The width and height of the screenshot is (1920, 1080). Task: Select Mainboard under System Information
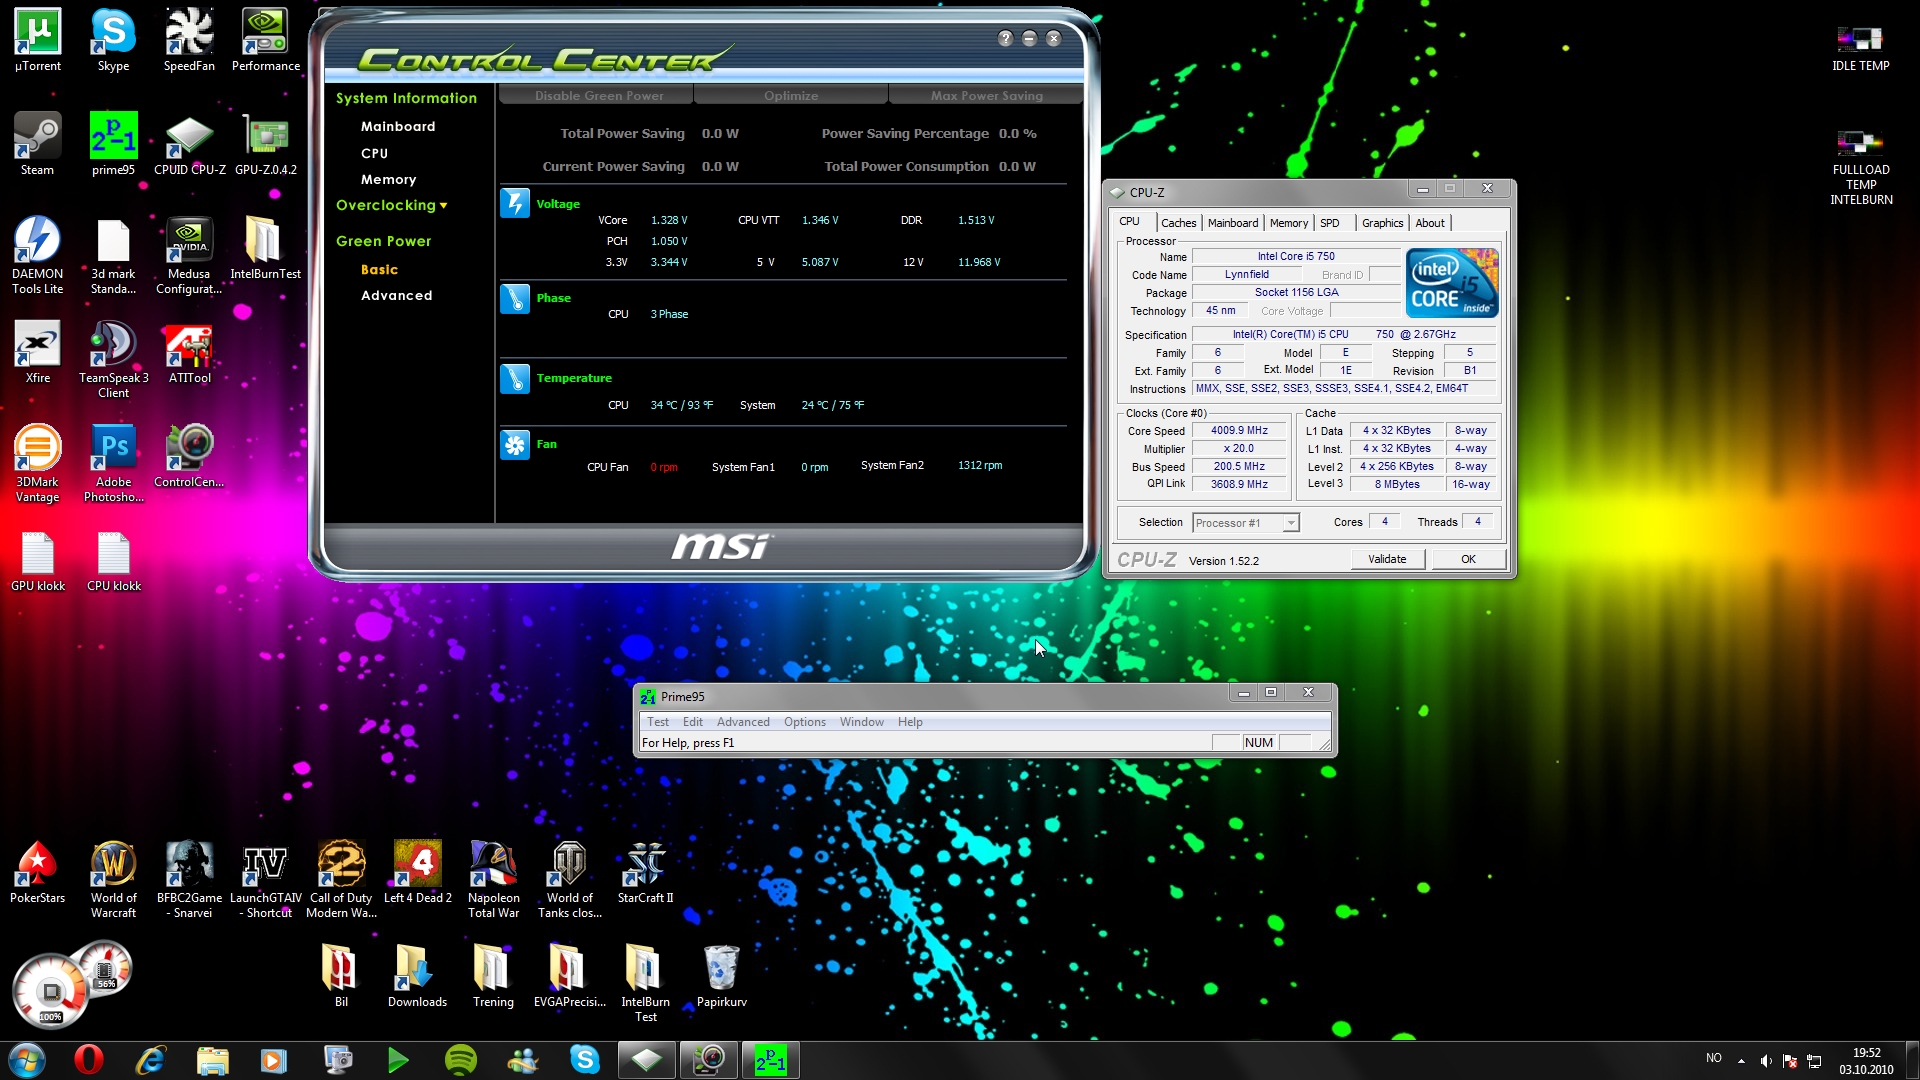397,126
